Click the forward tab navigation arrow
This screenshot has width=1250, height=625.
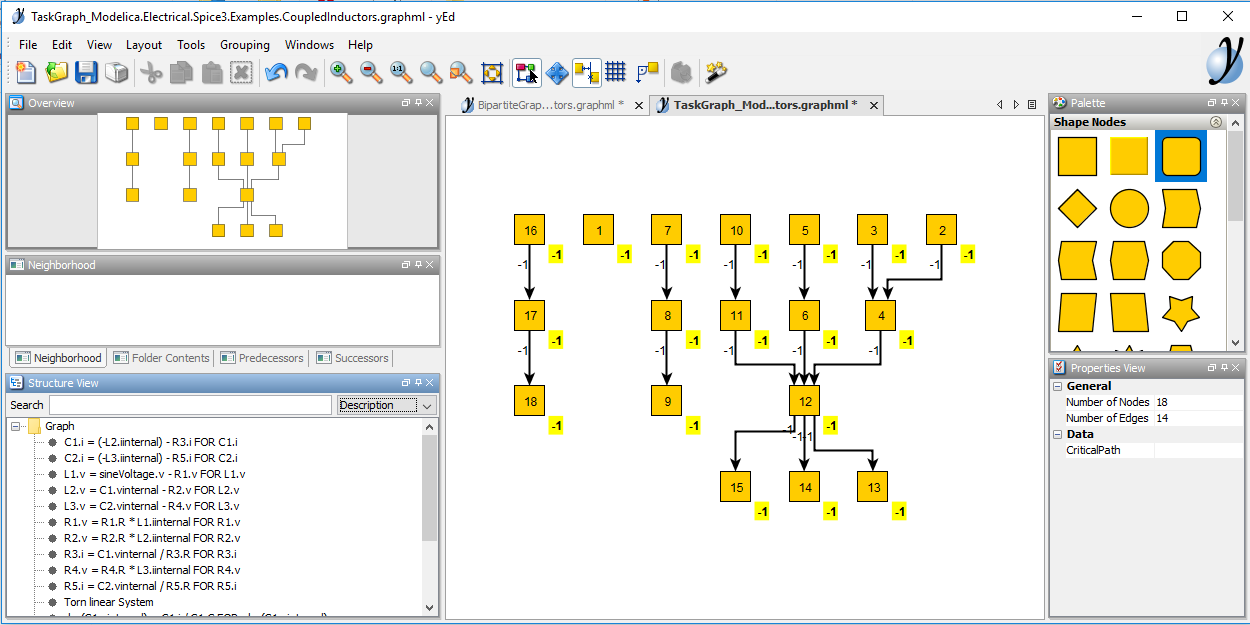1016,104
